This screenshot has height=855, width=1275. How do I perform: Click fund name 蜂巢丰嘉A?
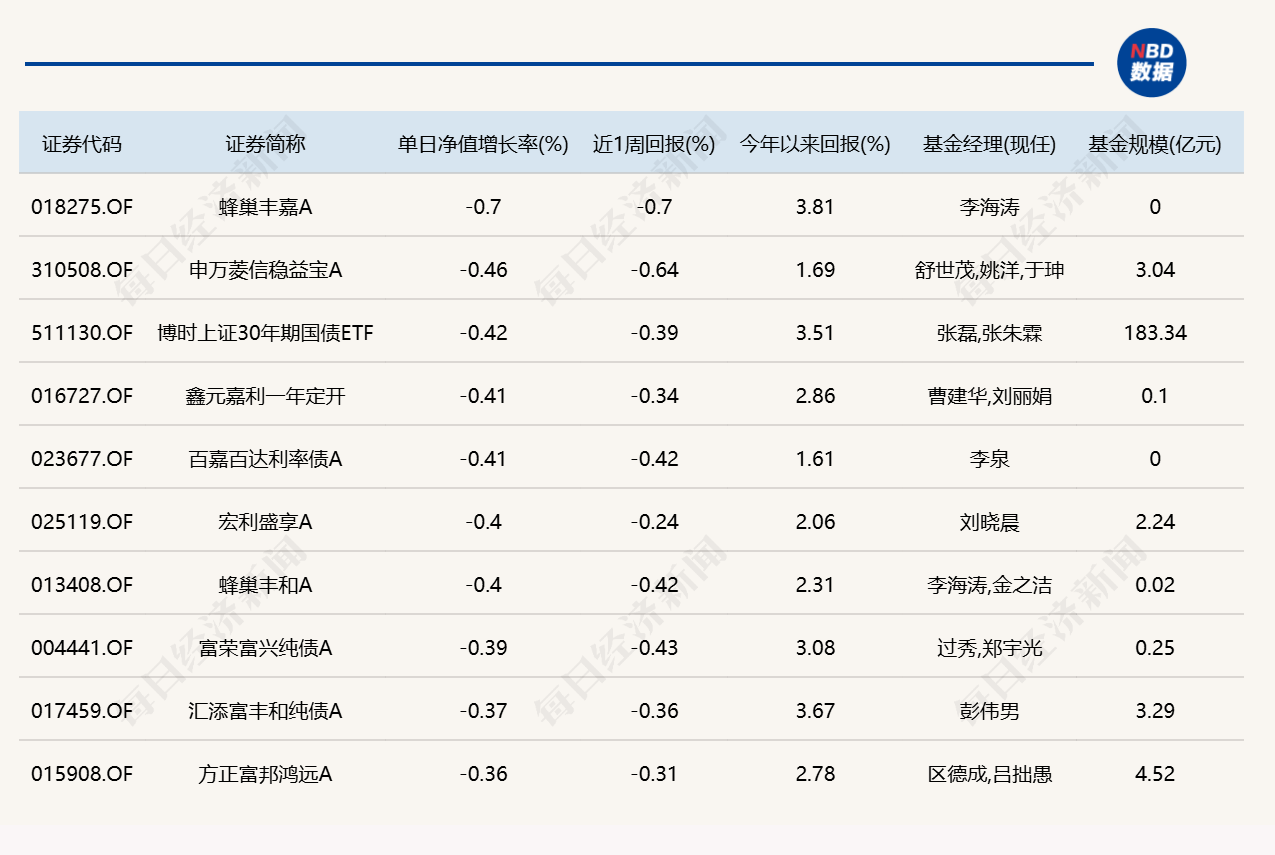pyautogui.click(x=265, y=208)
